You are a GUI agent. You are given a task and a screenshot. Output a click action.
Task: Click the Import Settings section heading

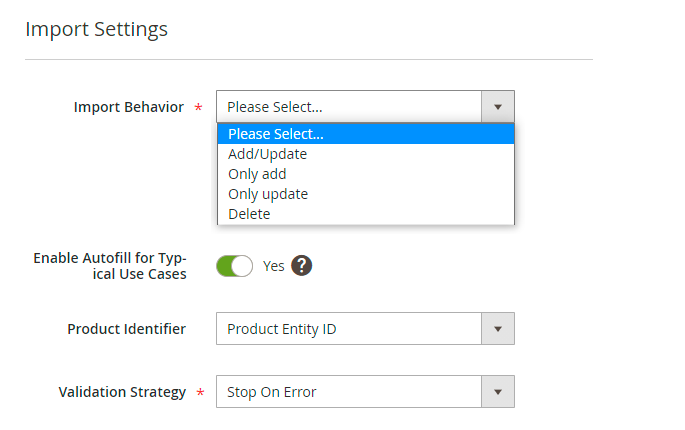[x=96, y=29]
